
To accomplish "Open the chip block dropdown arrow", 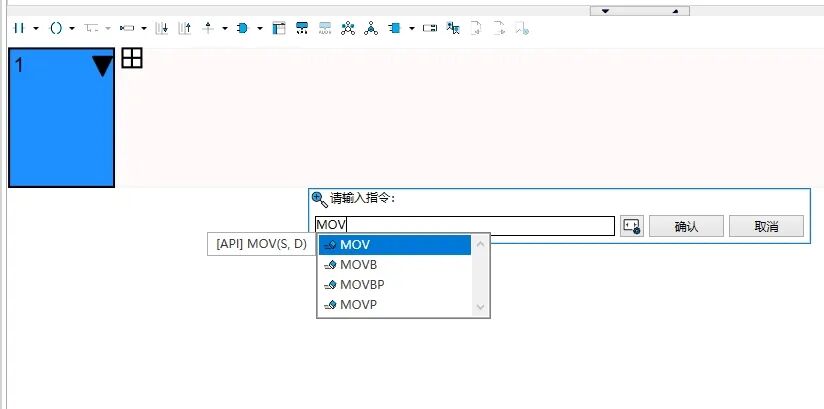I will (x=411, y=28).
